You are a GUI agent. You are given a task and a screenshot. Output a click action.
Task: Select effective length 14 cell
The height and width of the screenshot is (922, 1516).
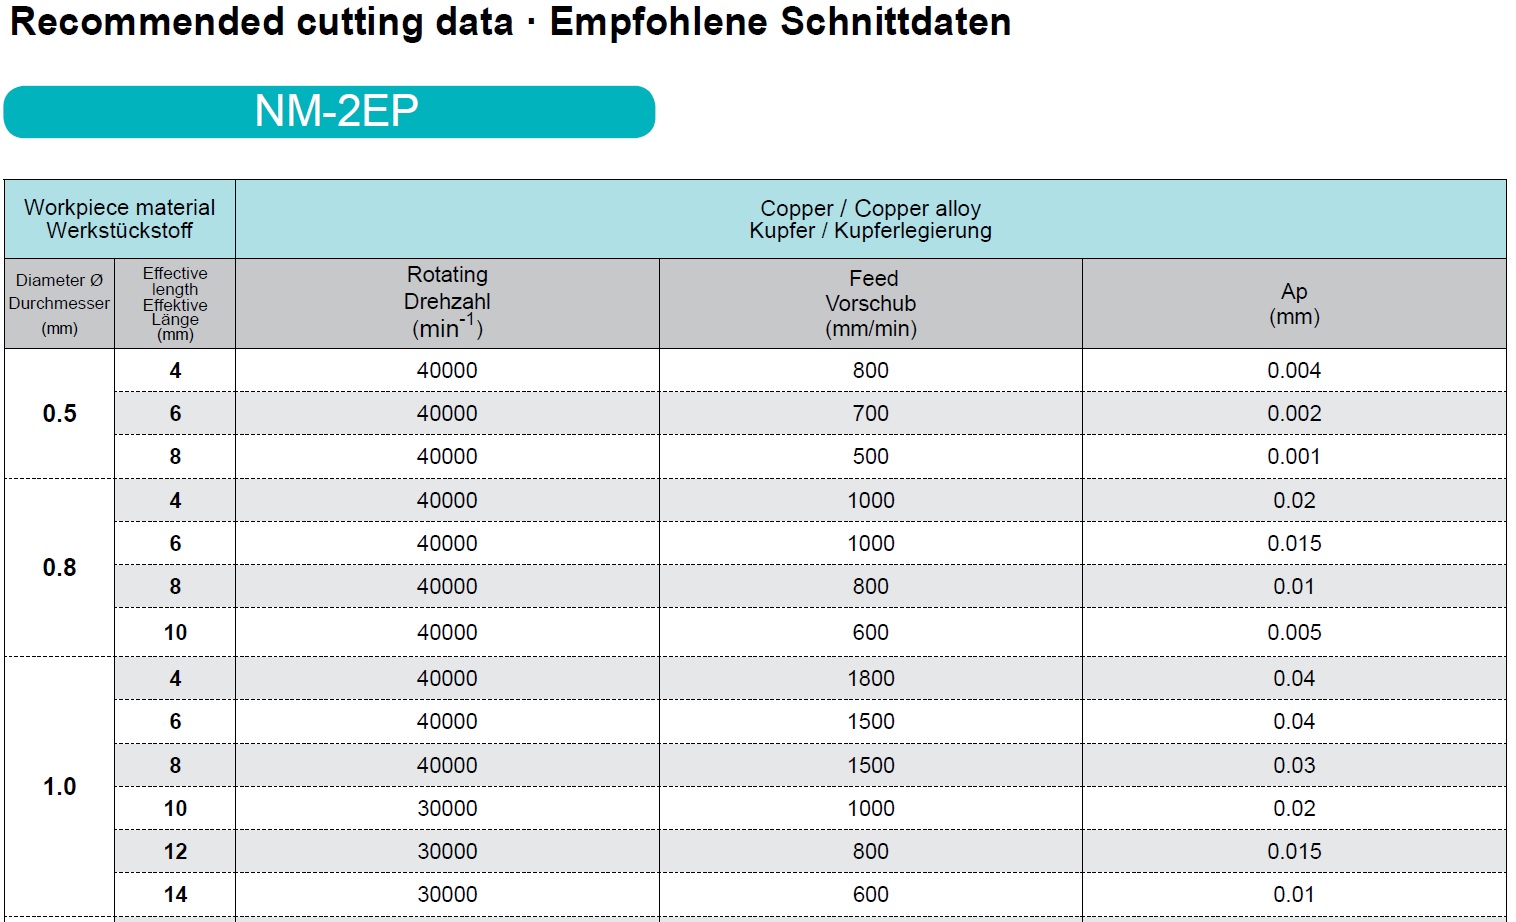(175, 894)
